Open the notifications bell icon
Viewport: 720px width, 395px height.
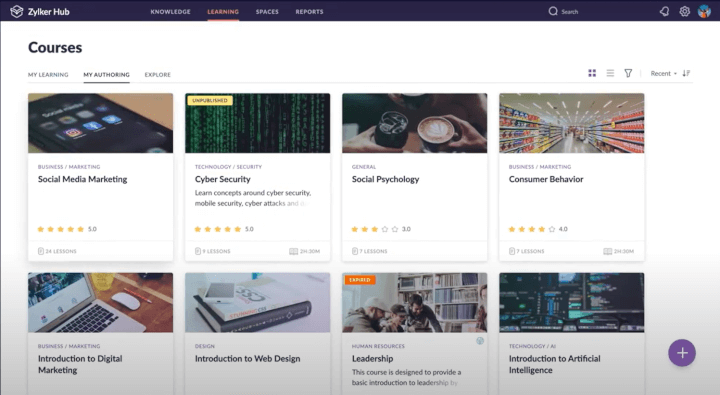click(664, 11)
